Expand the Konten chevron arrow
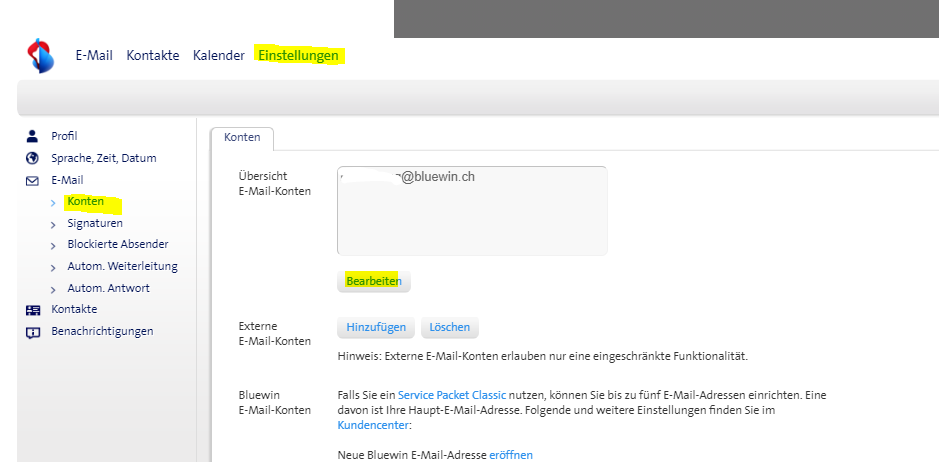 (53, 203)
